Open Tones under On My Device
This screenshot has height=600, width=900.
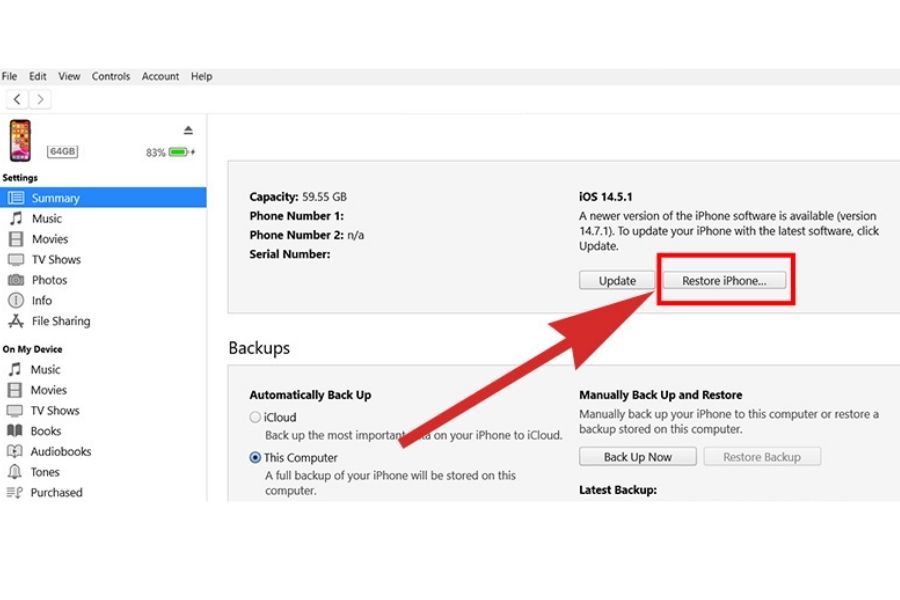[45, 472]
